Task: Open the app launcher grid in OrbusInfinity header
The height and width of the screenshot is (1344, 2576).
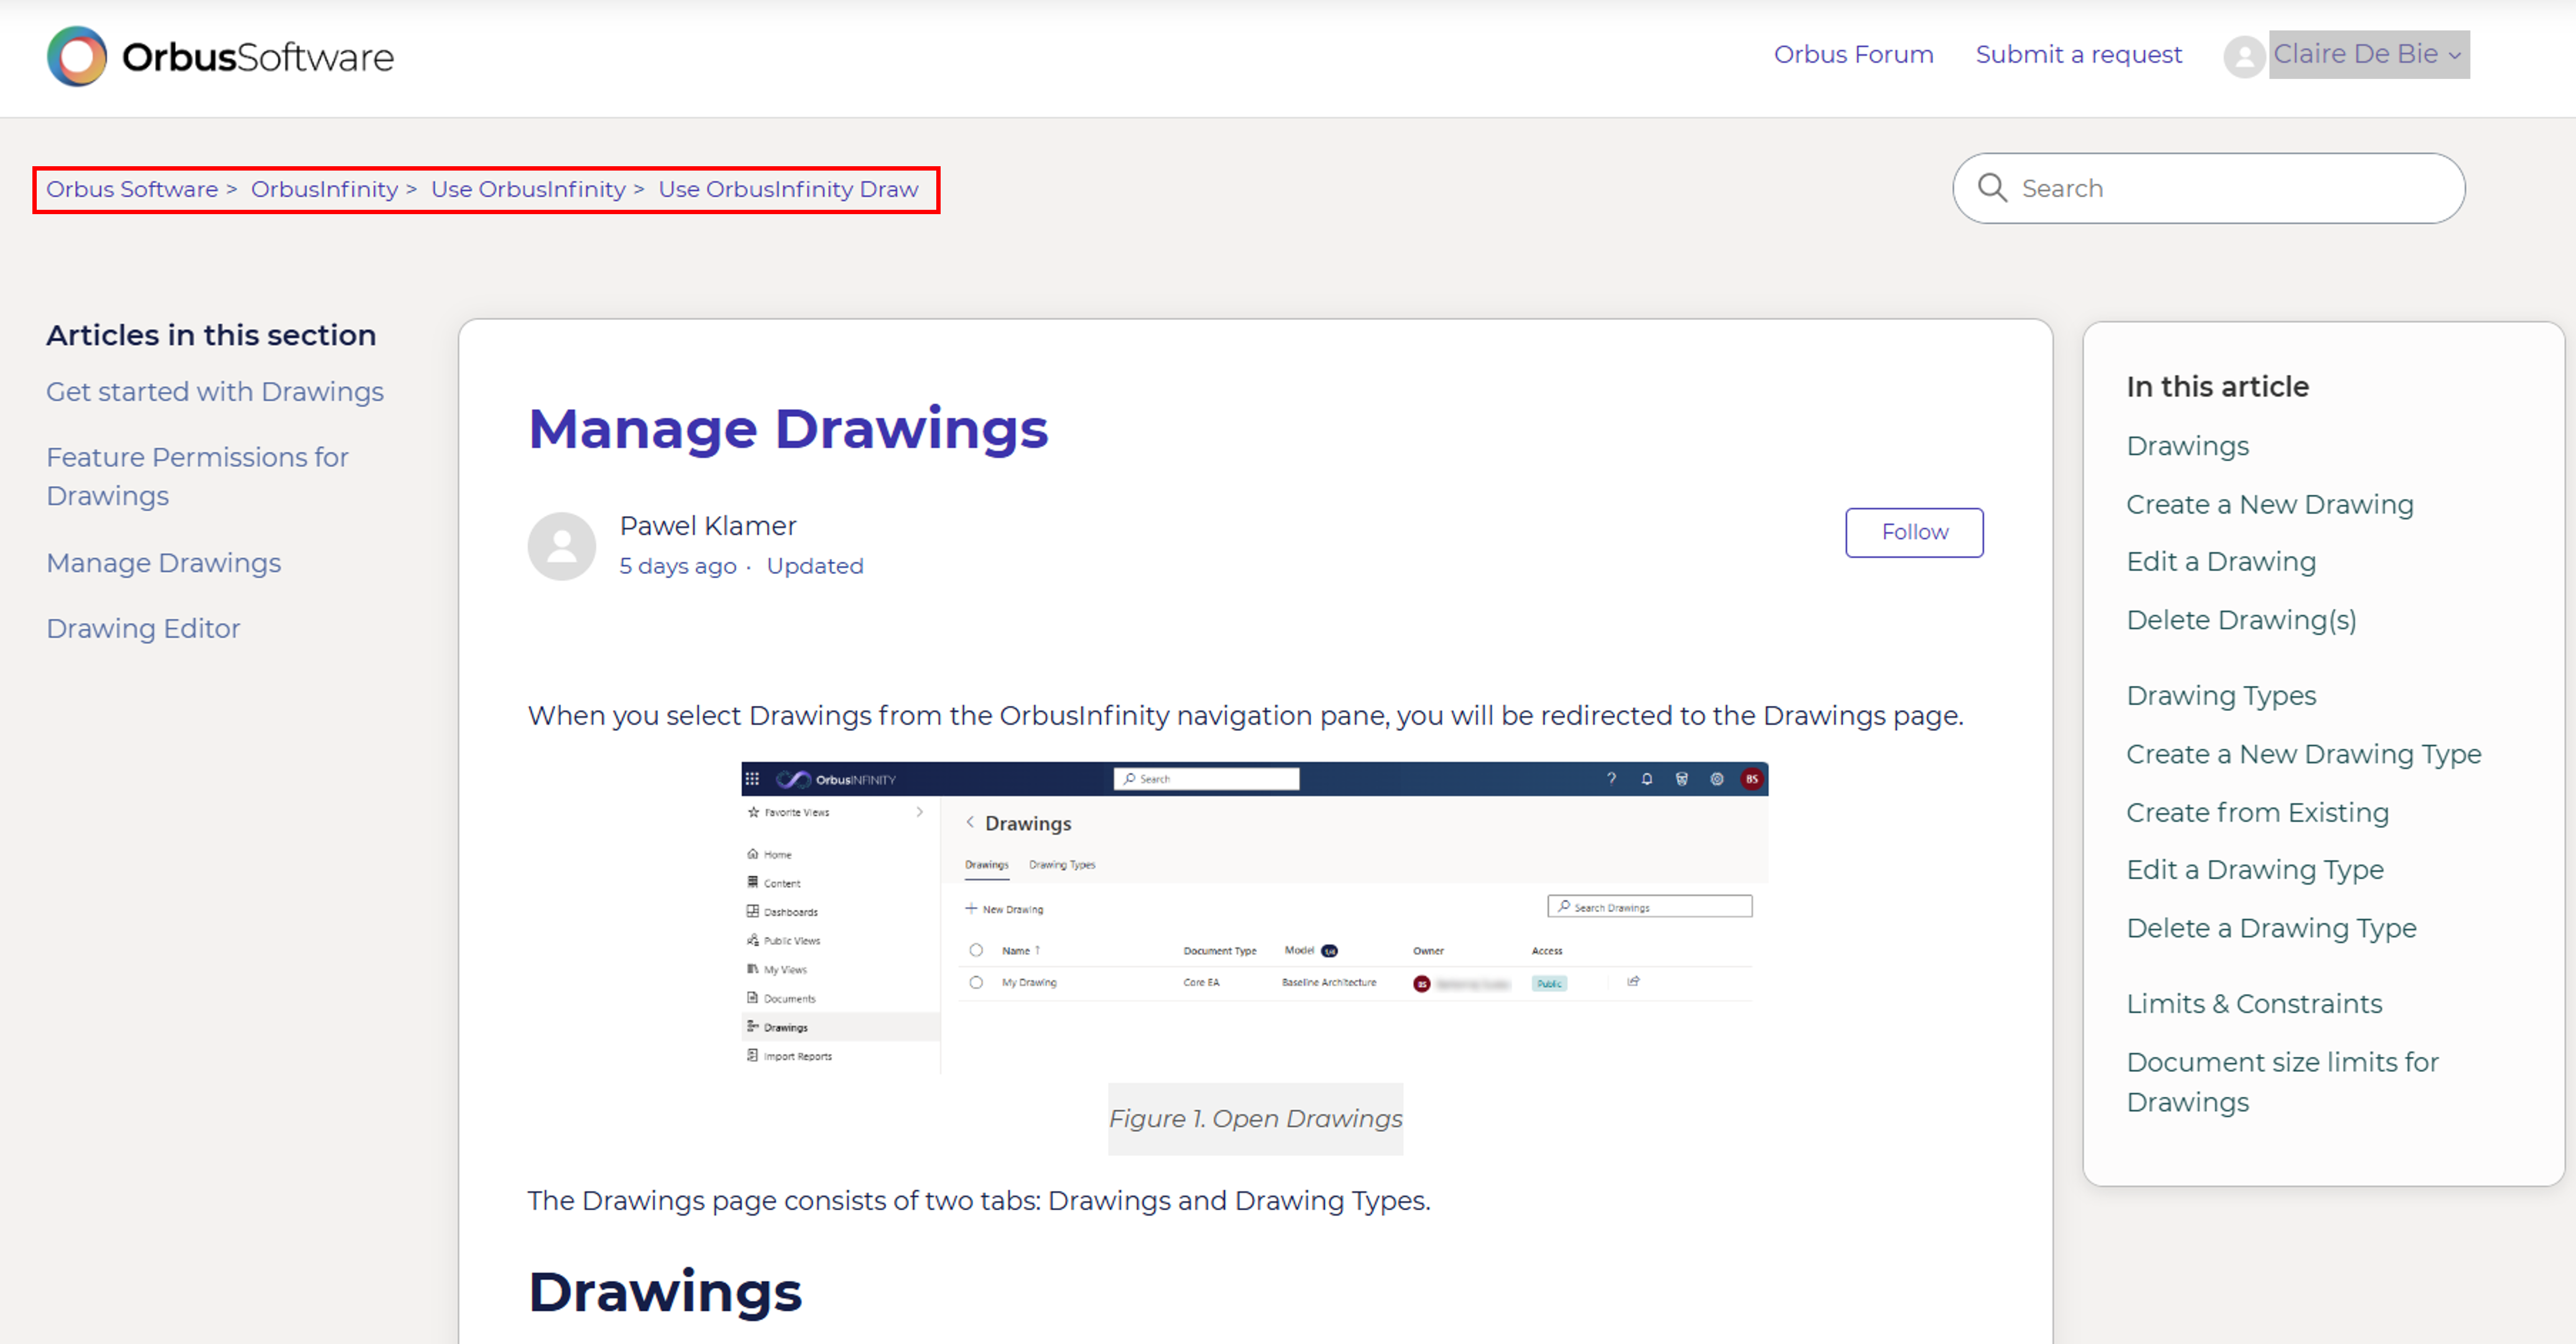Action: click(x=752, y=778)
